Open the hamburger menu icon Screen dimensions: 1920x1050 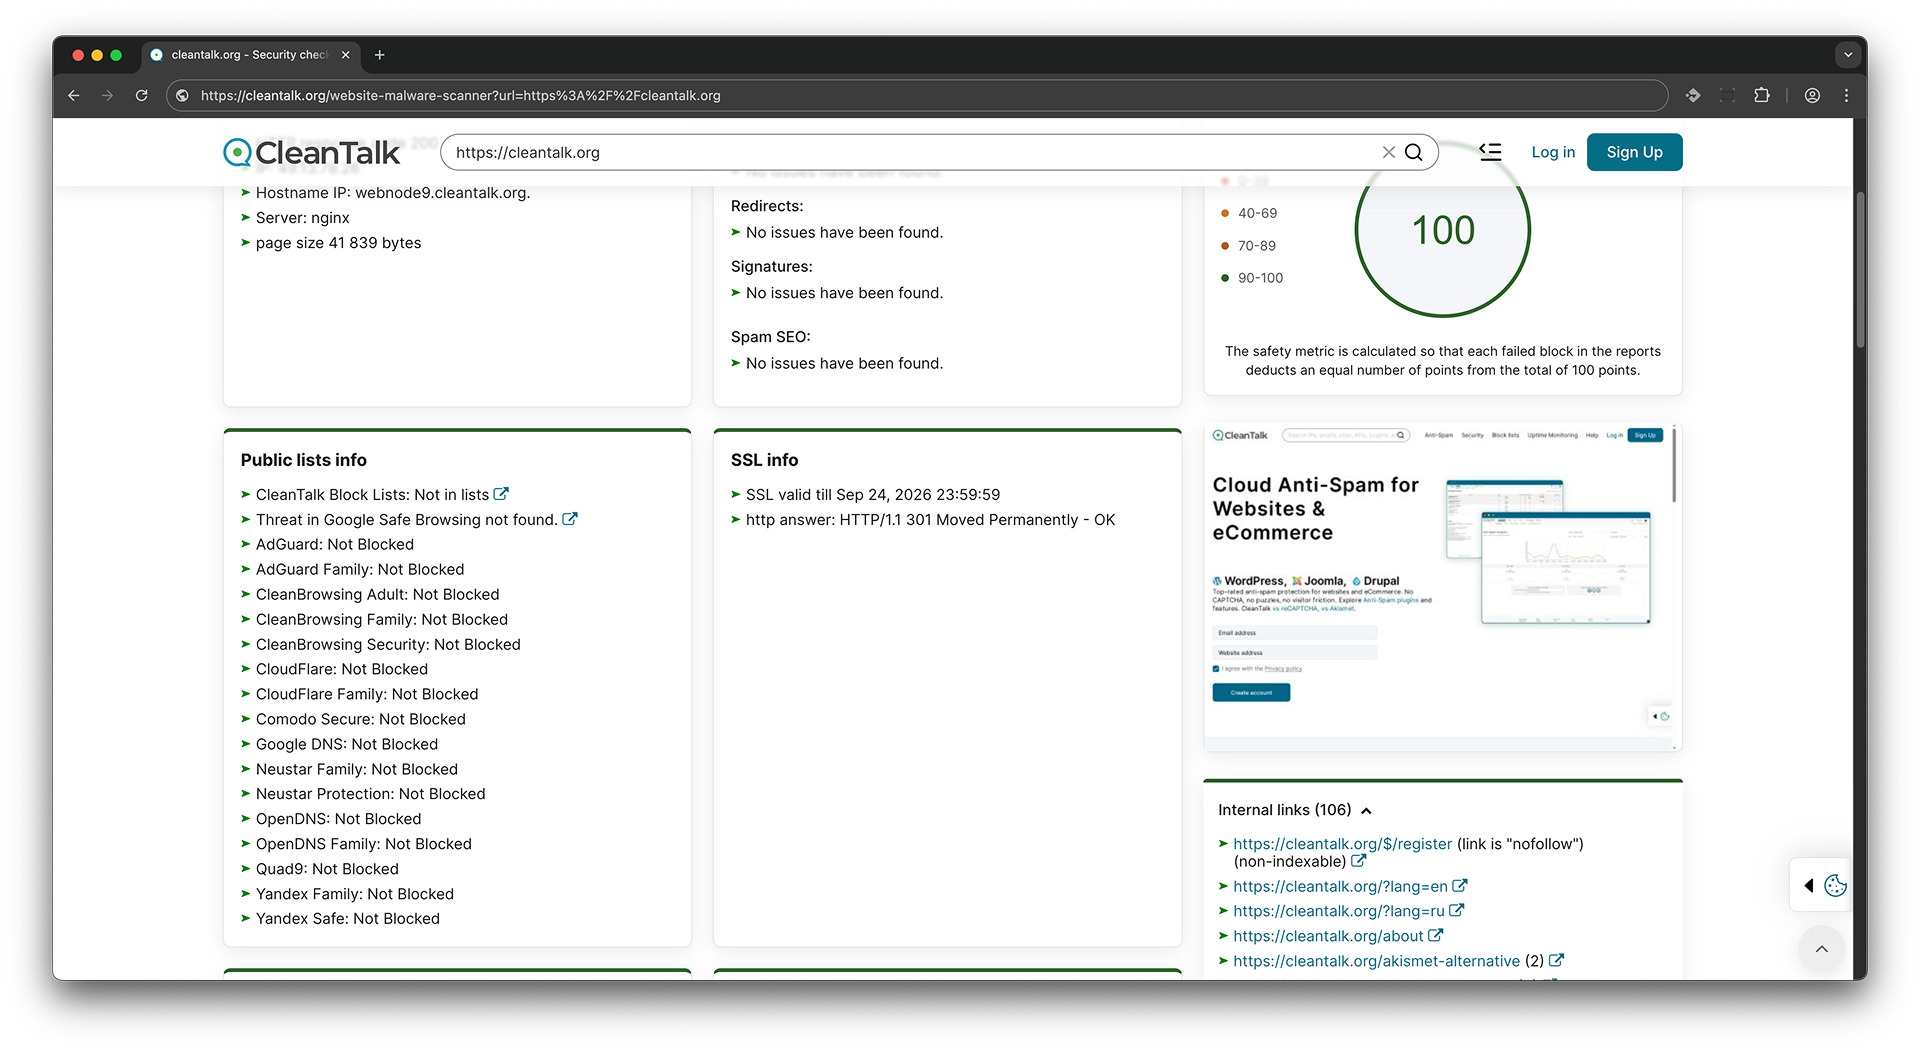coord(1490,152)
